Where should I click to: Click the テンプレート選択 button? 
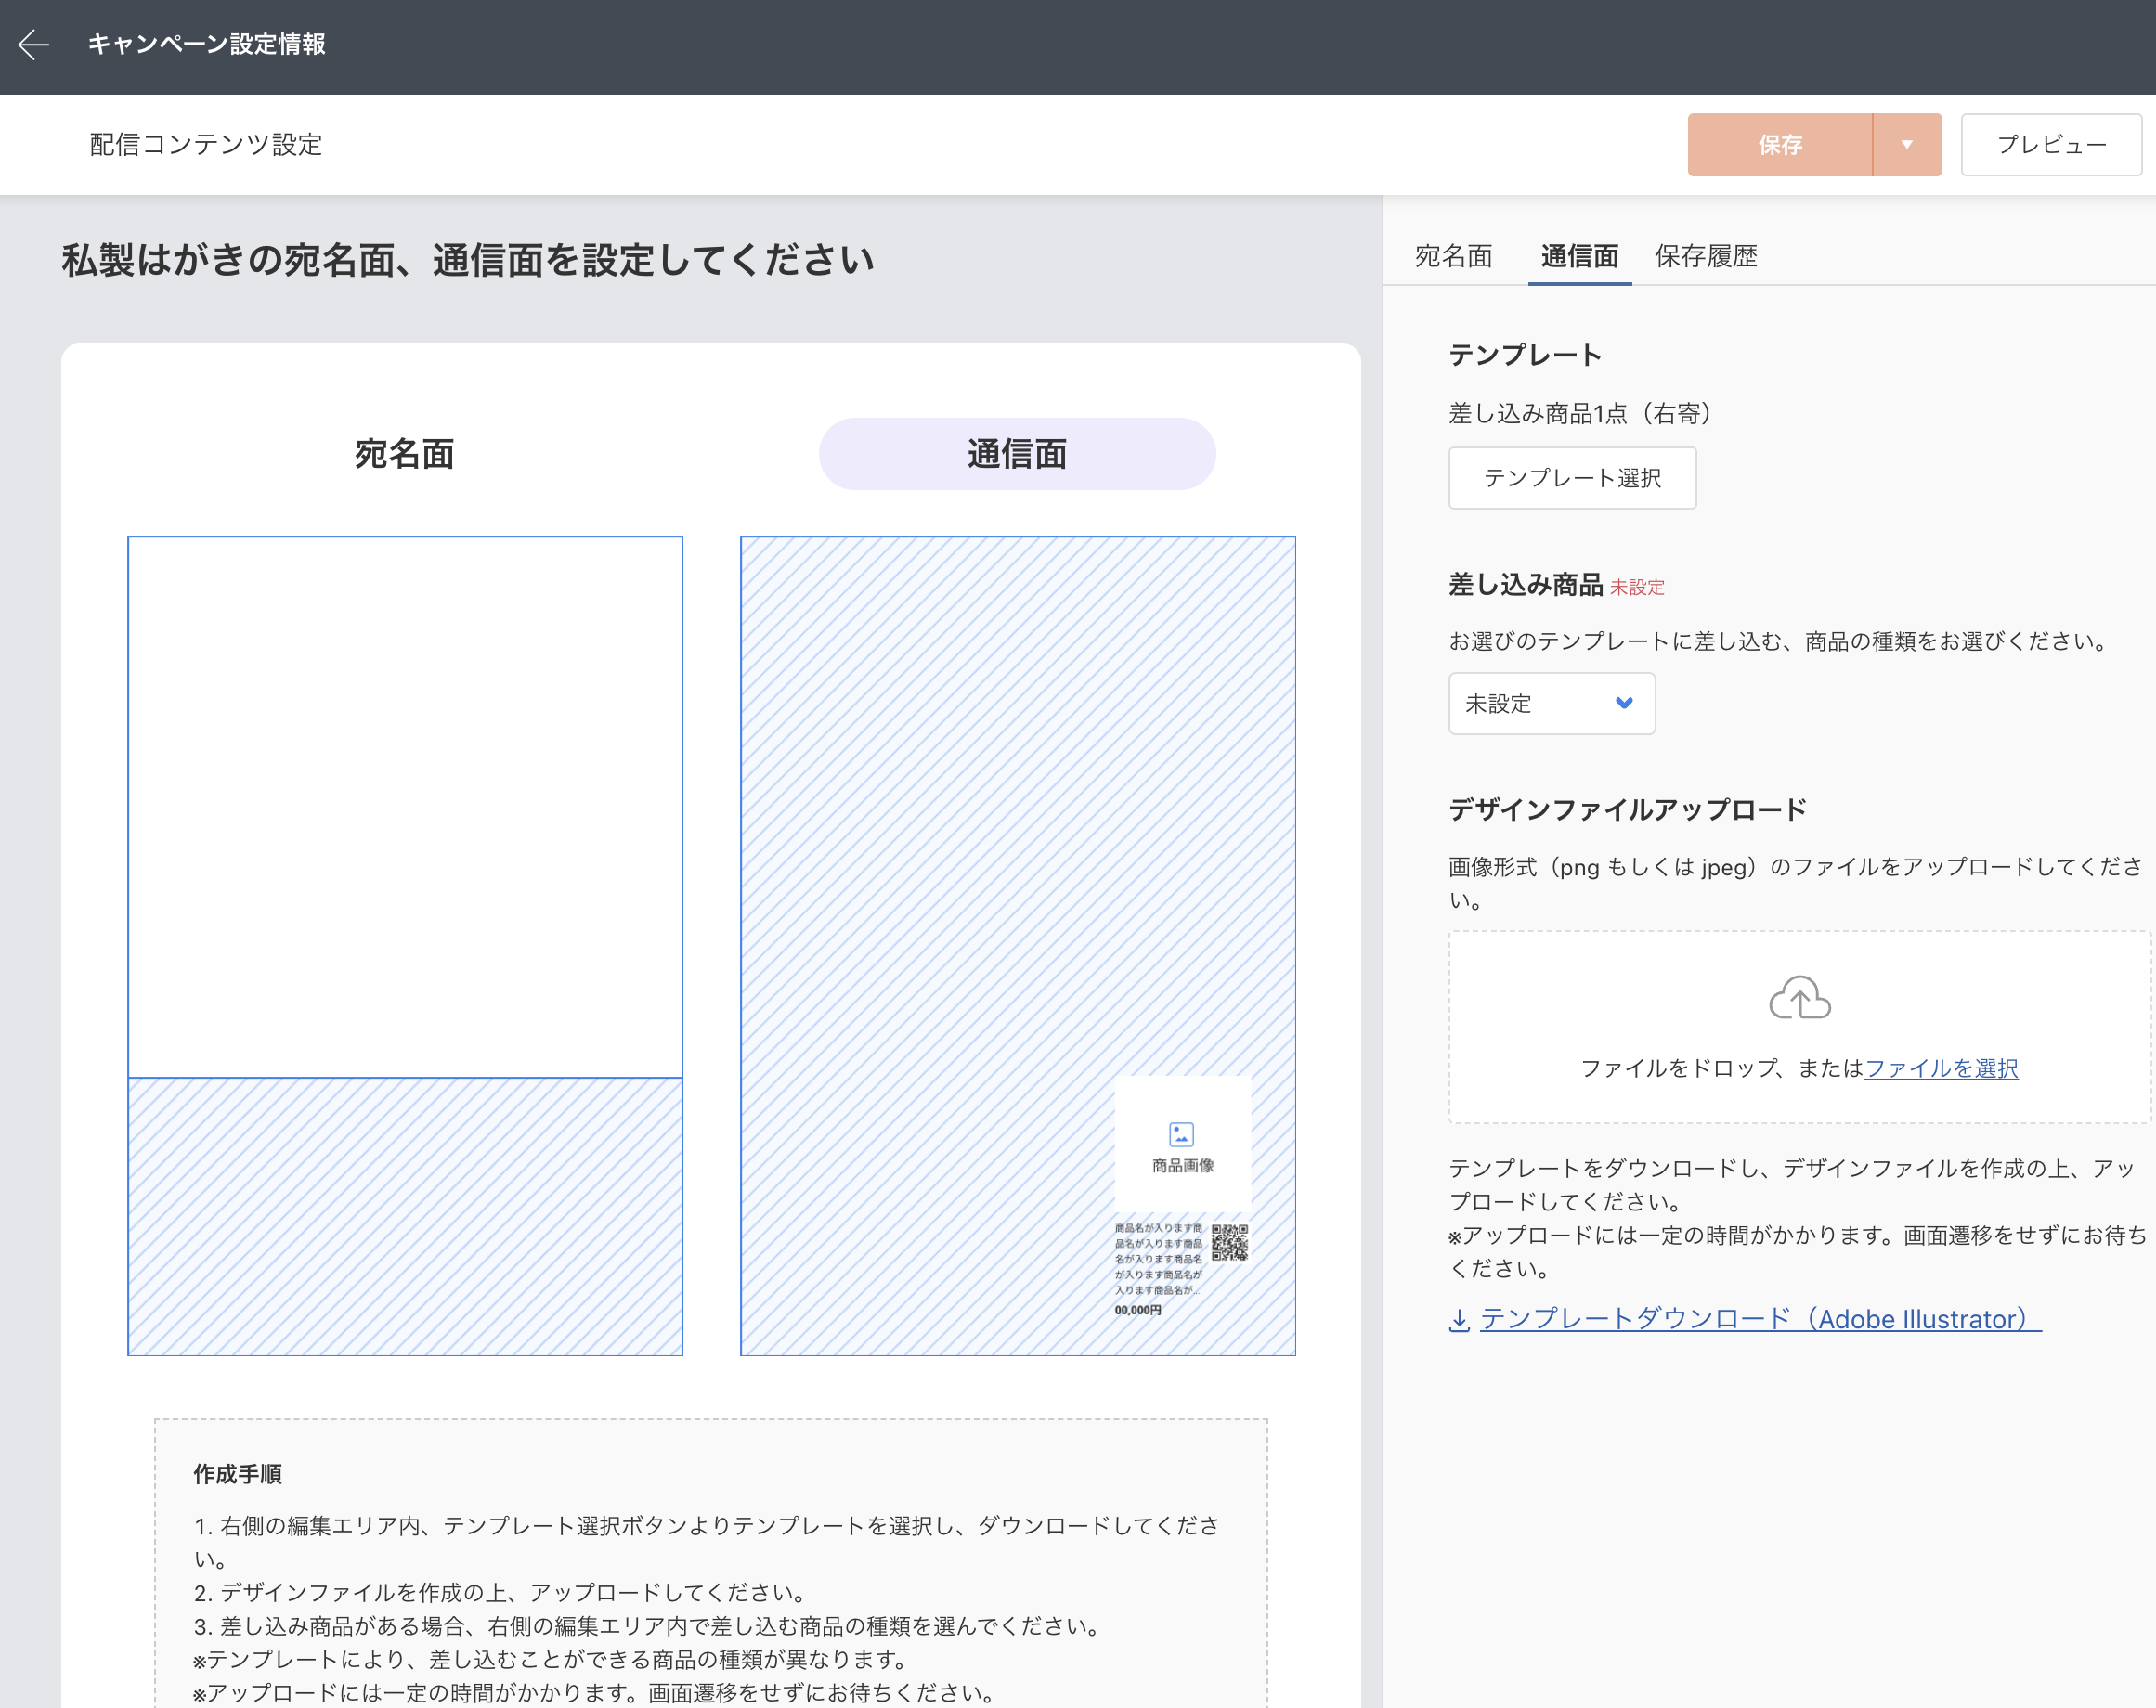(1572, 478)
